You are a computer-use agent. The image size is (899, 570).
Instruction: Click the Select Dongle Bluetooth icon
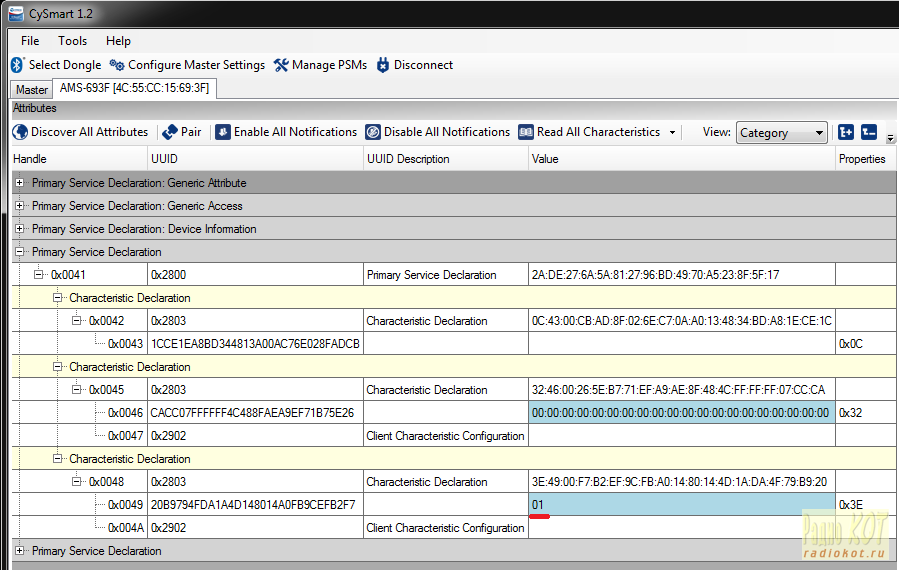pyautogui.click(x=17, y=65)
